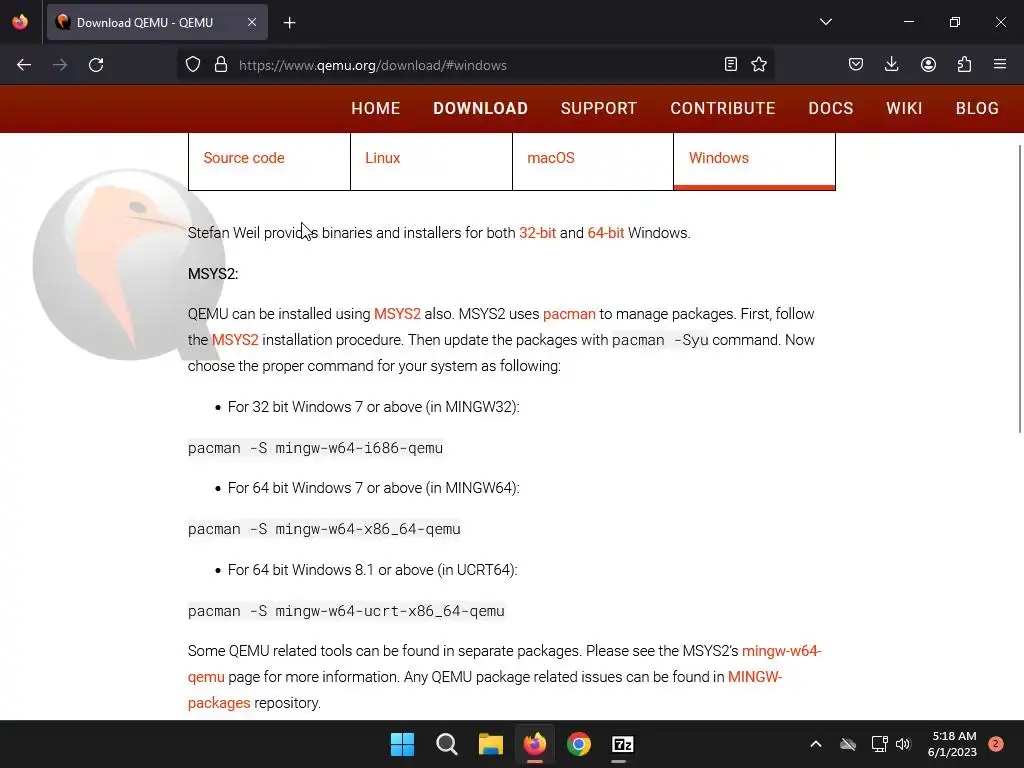Select the Download QEMU - QEMU tab

pos(157,22)
